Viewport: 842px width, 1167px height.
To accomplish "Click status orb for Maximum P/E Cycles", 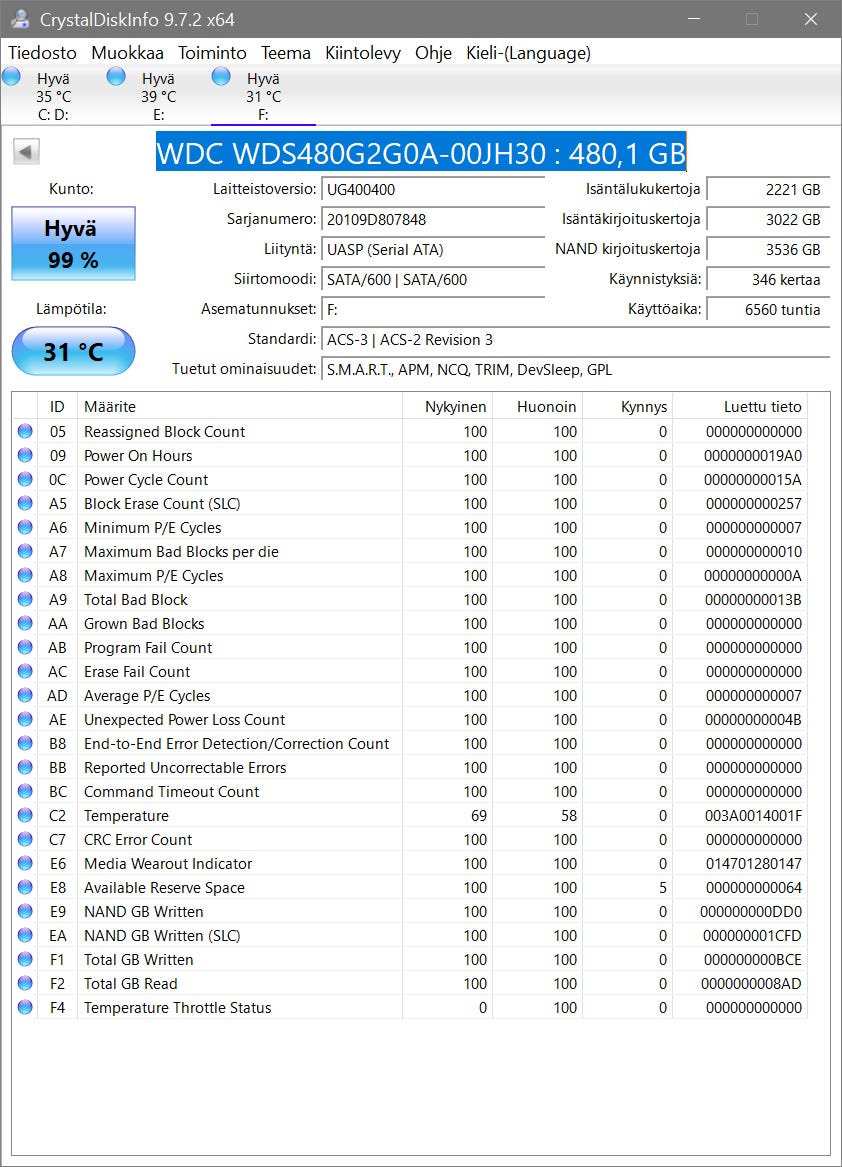I will tap(25, 575).
